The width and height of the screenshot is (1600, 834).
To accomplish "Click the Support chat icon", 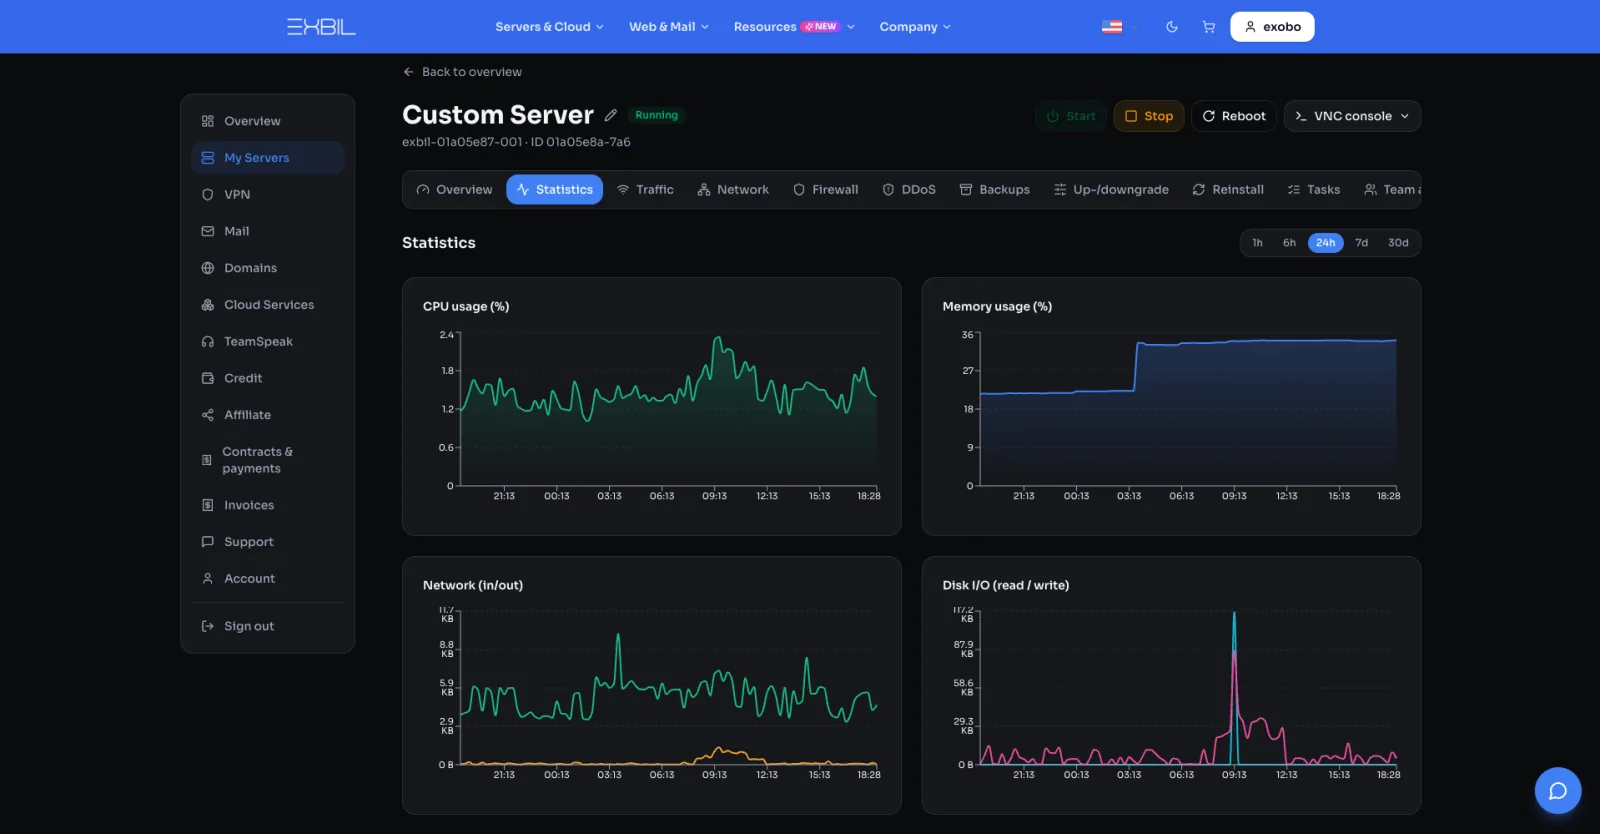I will coord(208,542).
